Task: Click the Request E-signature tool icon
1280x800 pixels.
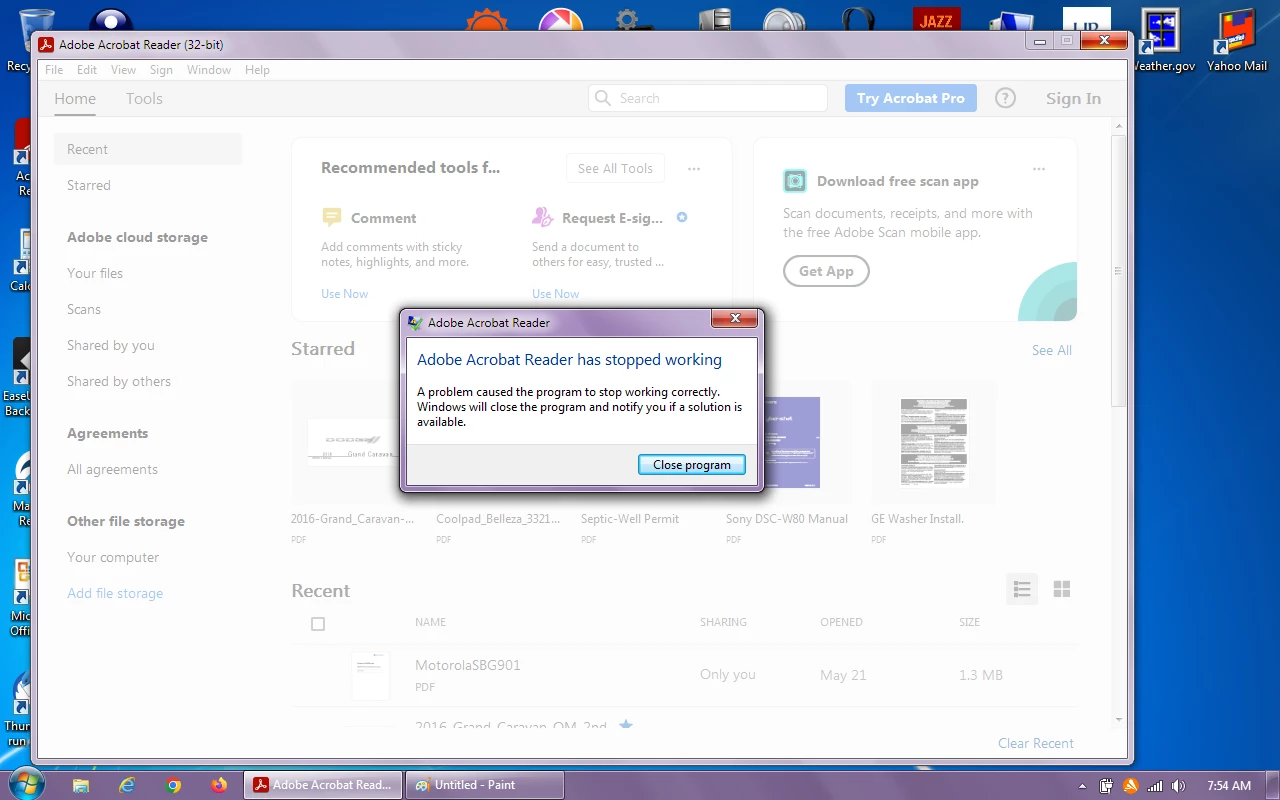Action: [543, 217]
